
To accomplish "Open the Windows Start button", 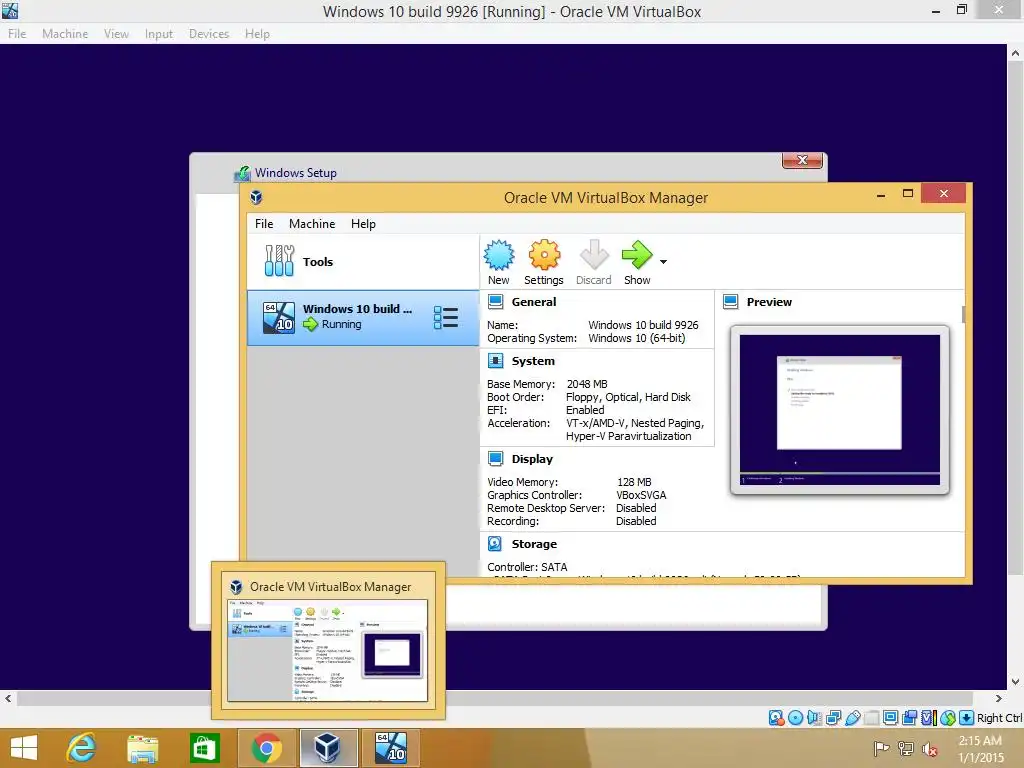I will [x=24, y=748].
